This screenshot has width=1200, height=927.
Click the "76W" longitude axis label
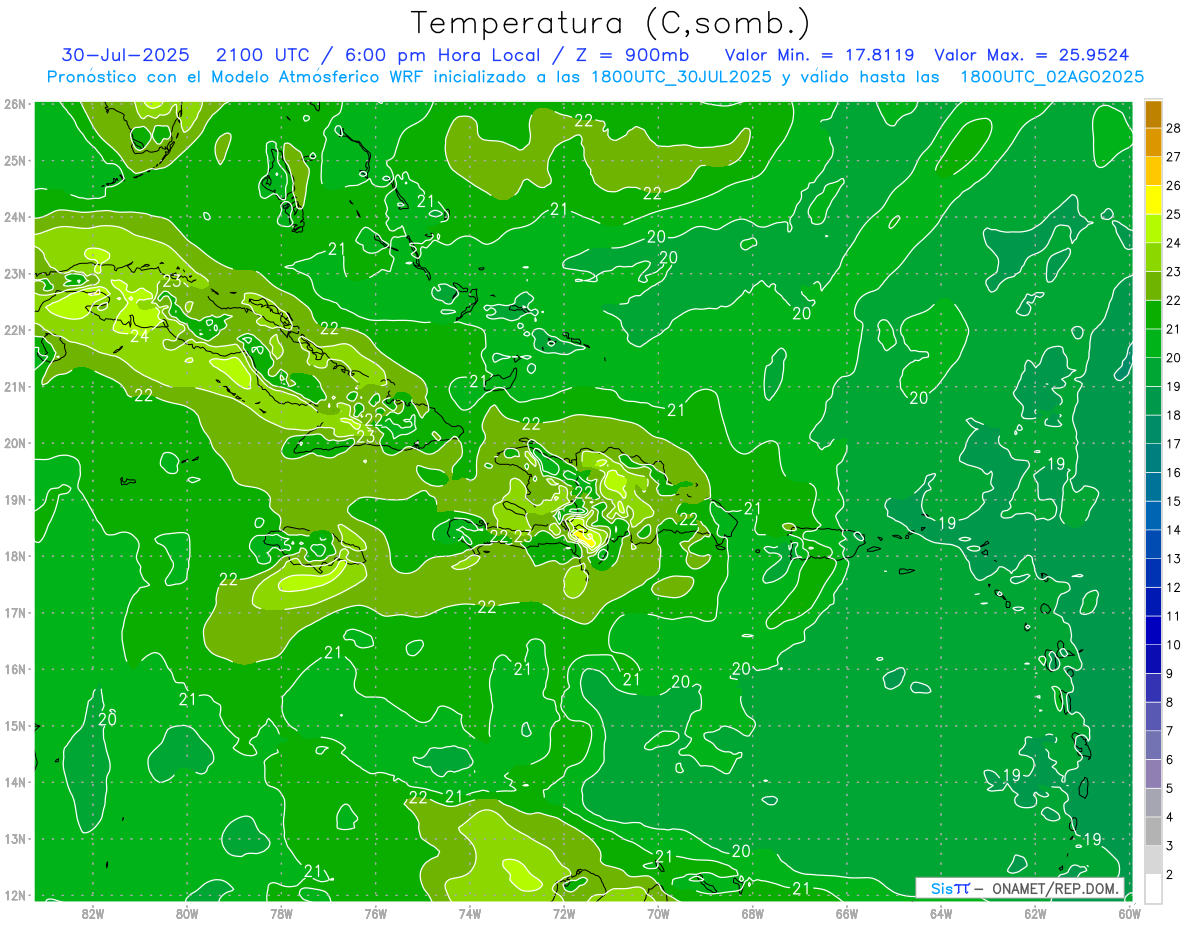376,913
